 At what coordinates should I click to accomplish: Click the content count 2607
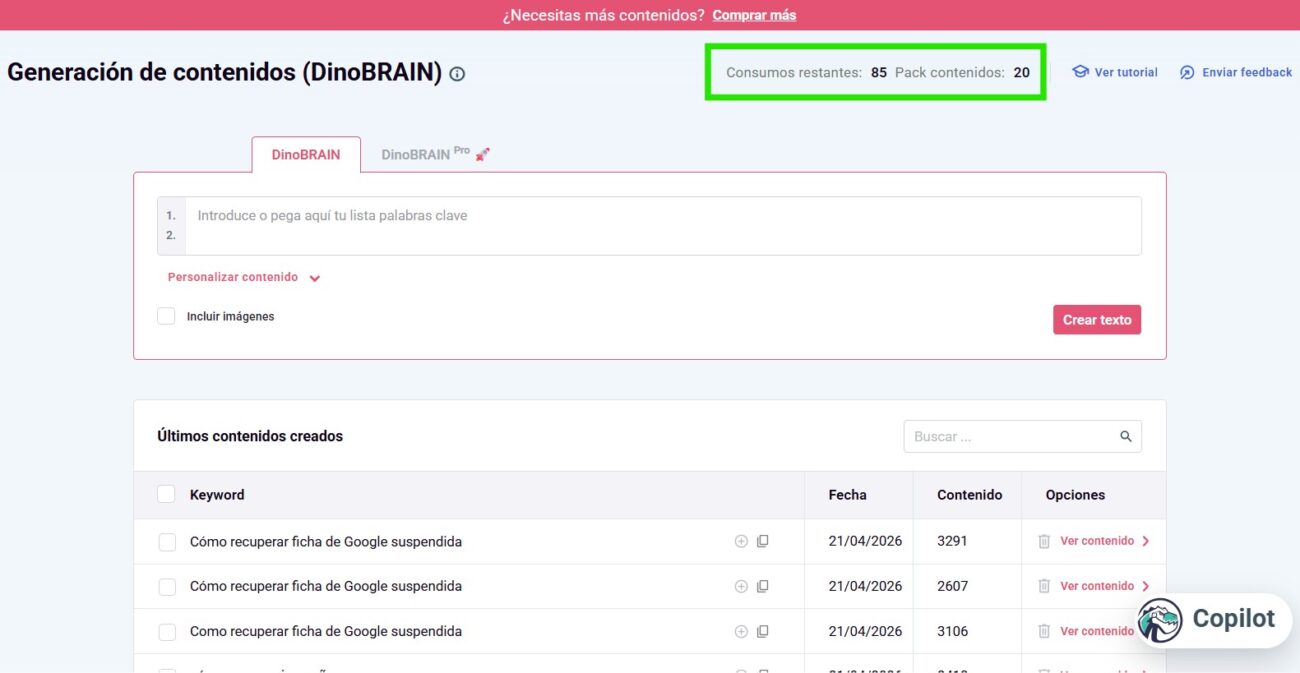point(952,586)
